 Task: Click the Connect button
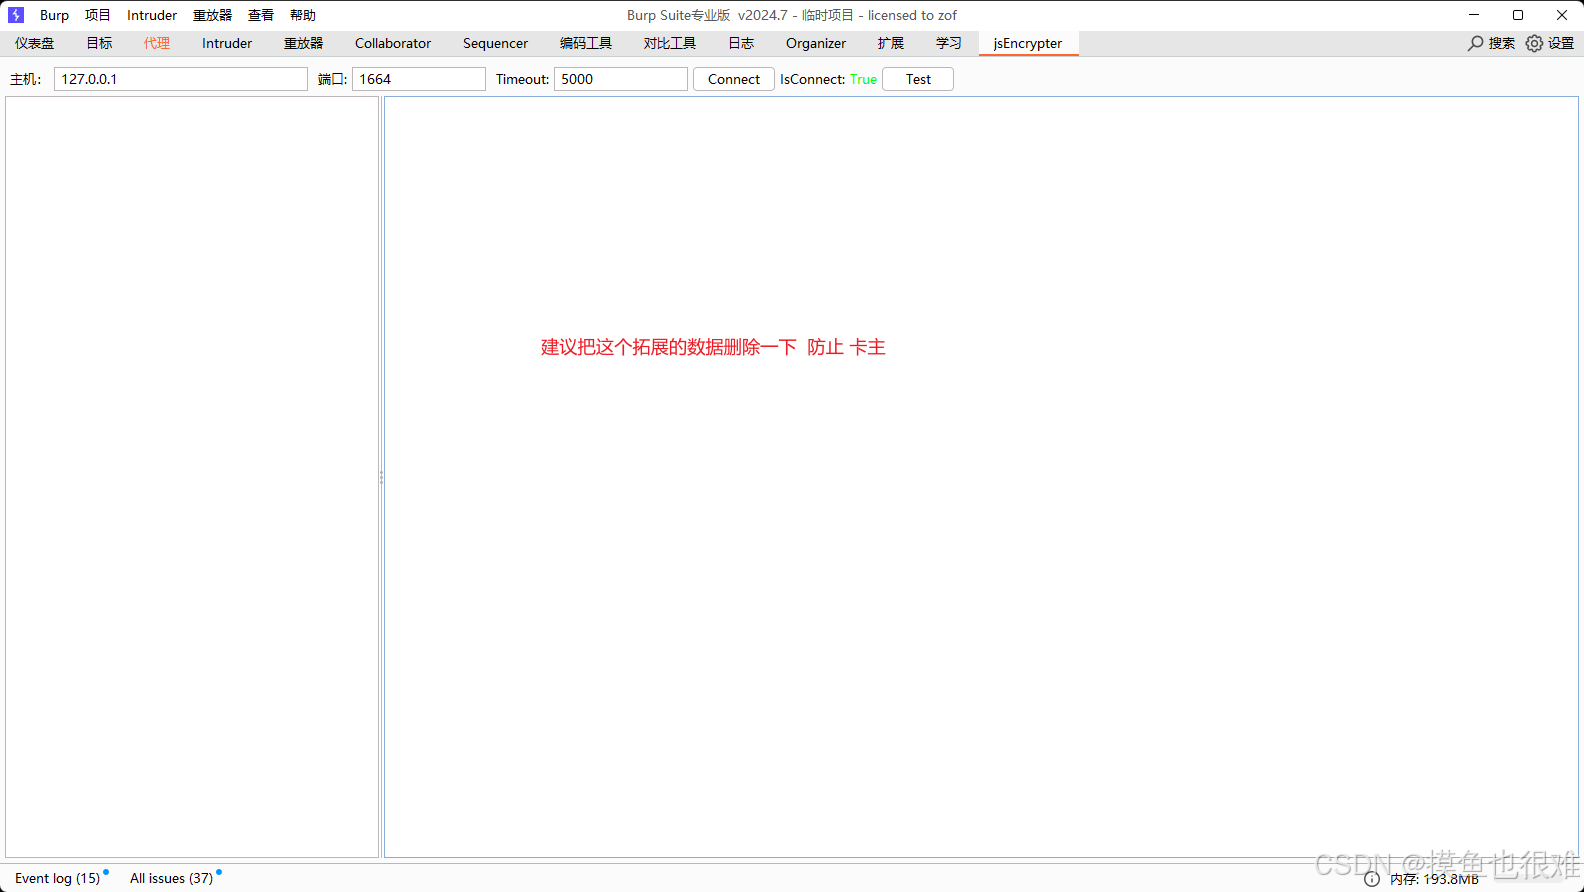(x=734, y=79)
